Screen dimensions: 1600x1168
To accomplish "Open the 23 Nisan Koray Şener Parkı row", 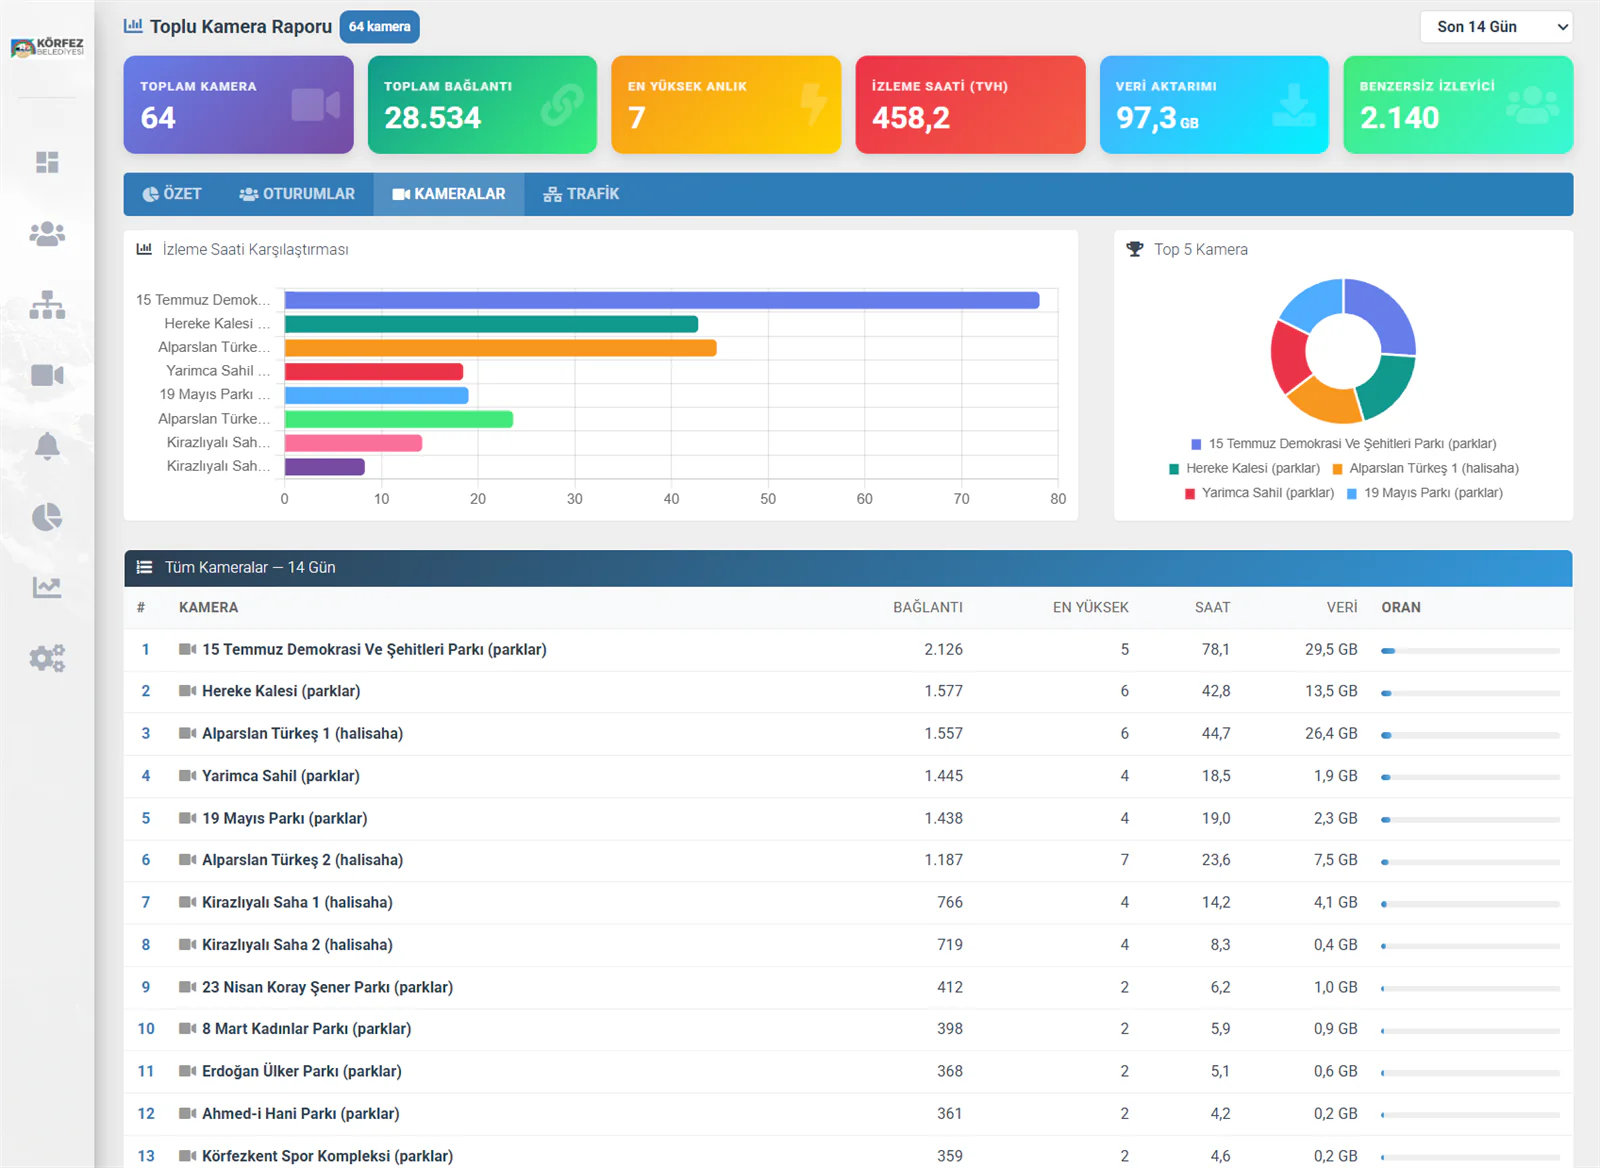I will 848,987.
